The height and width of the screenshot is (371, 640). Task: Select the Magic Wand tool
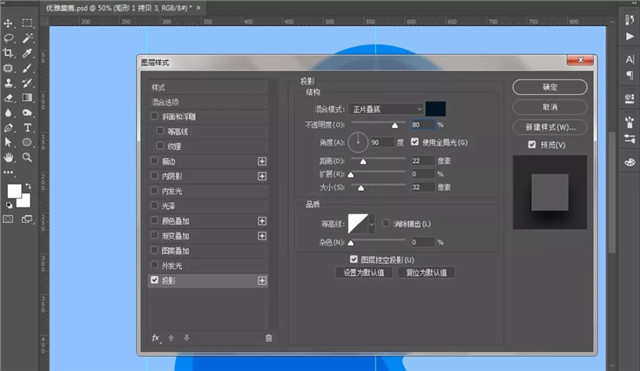(x=27, y=38)
